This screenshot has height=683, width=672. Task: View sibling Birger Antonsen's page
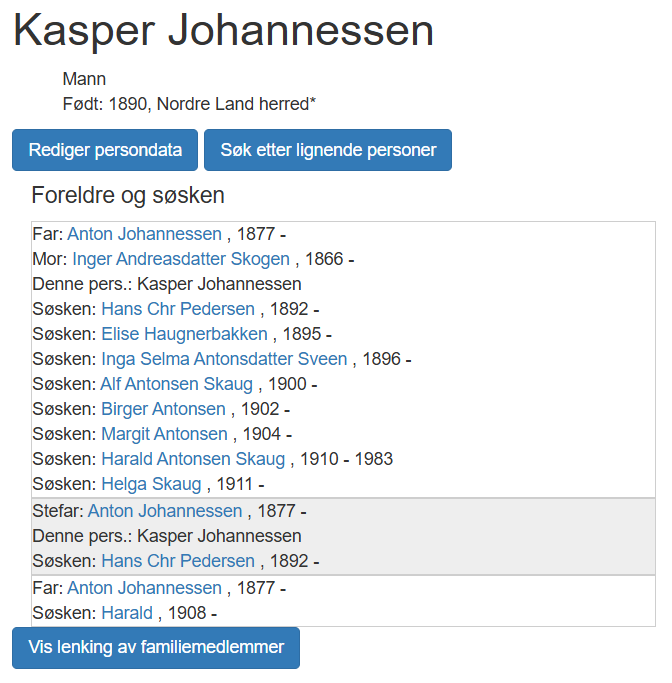coord(163,409)
